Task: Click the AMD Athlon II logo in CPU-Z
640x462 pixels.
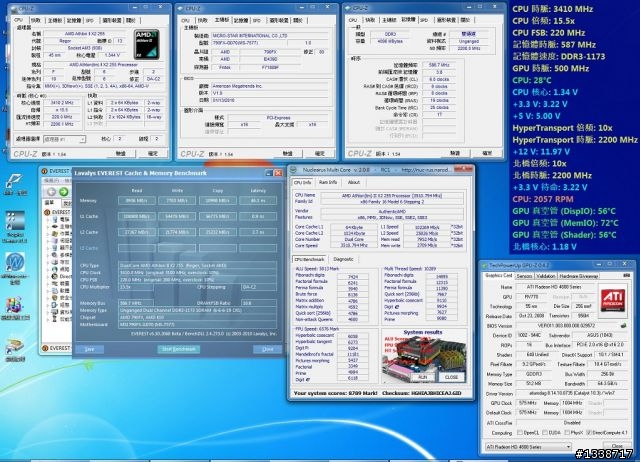Action: tap(147, 44)
